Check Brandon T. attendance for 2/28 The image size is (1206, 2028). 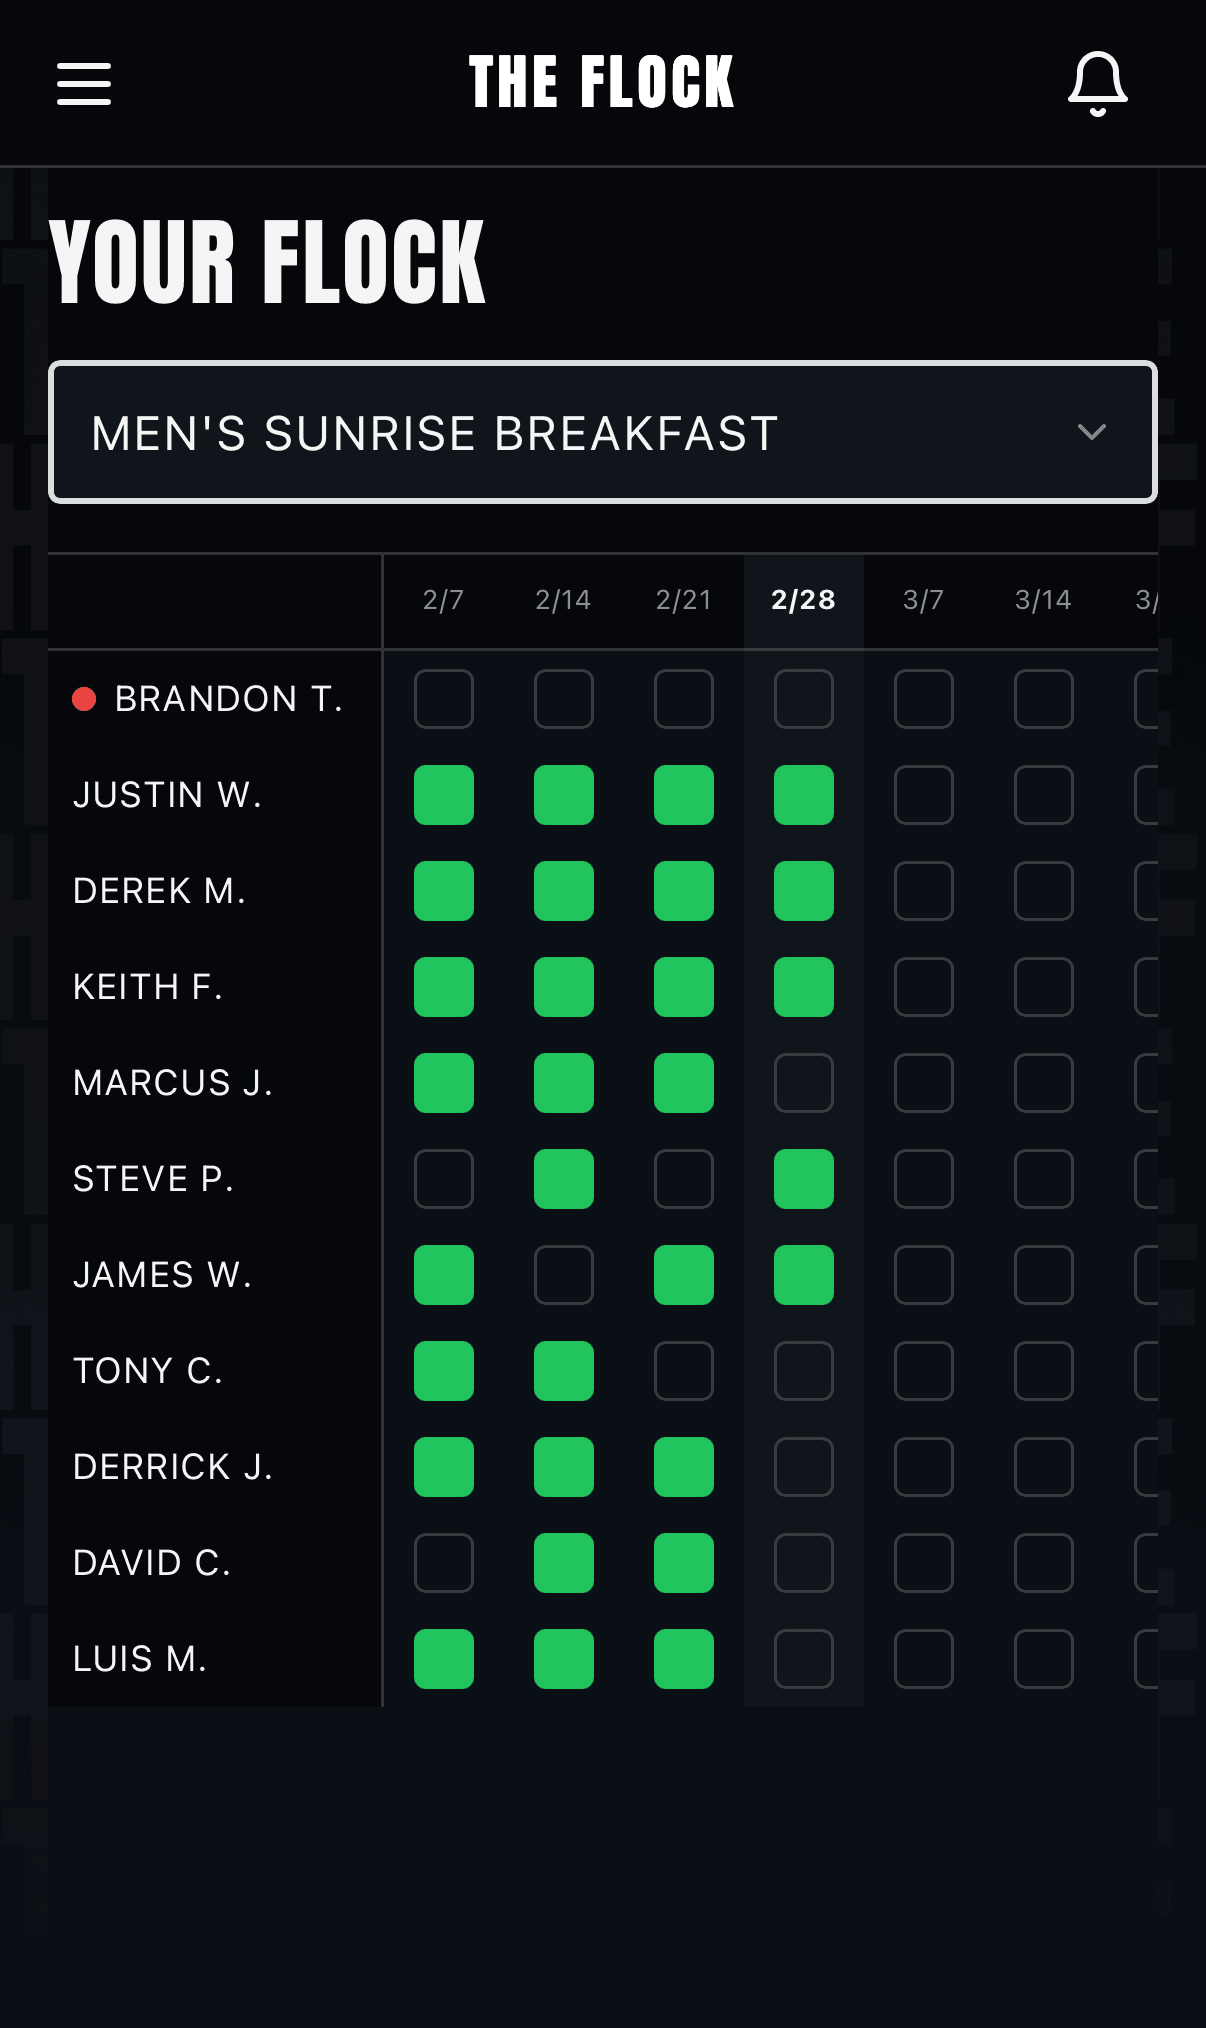[803, 699]
